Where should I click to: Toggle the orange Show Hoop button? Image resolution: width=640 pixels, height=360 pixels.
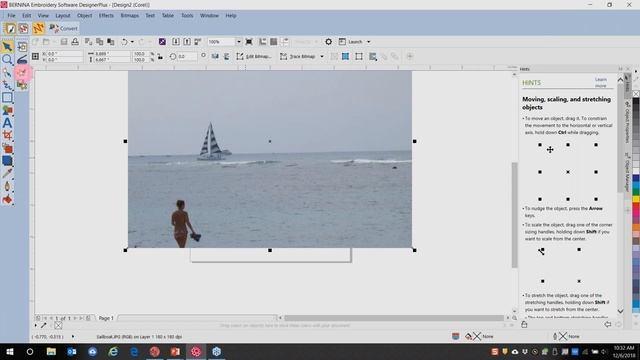38,28
